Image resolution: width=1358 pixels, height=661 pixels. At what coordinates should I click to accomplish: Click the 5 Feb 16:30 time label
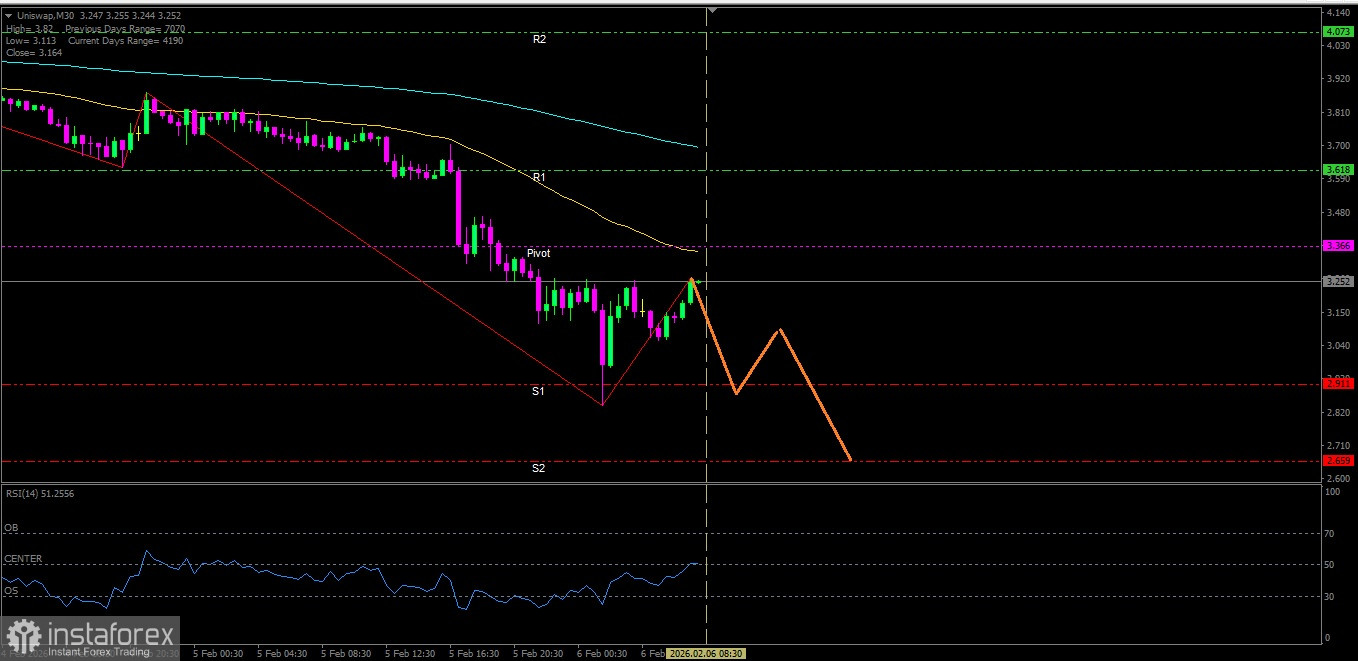[474, 653]
